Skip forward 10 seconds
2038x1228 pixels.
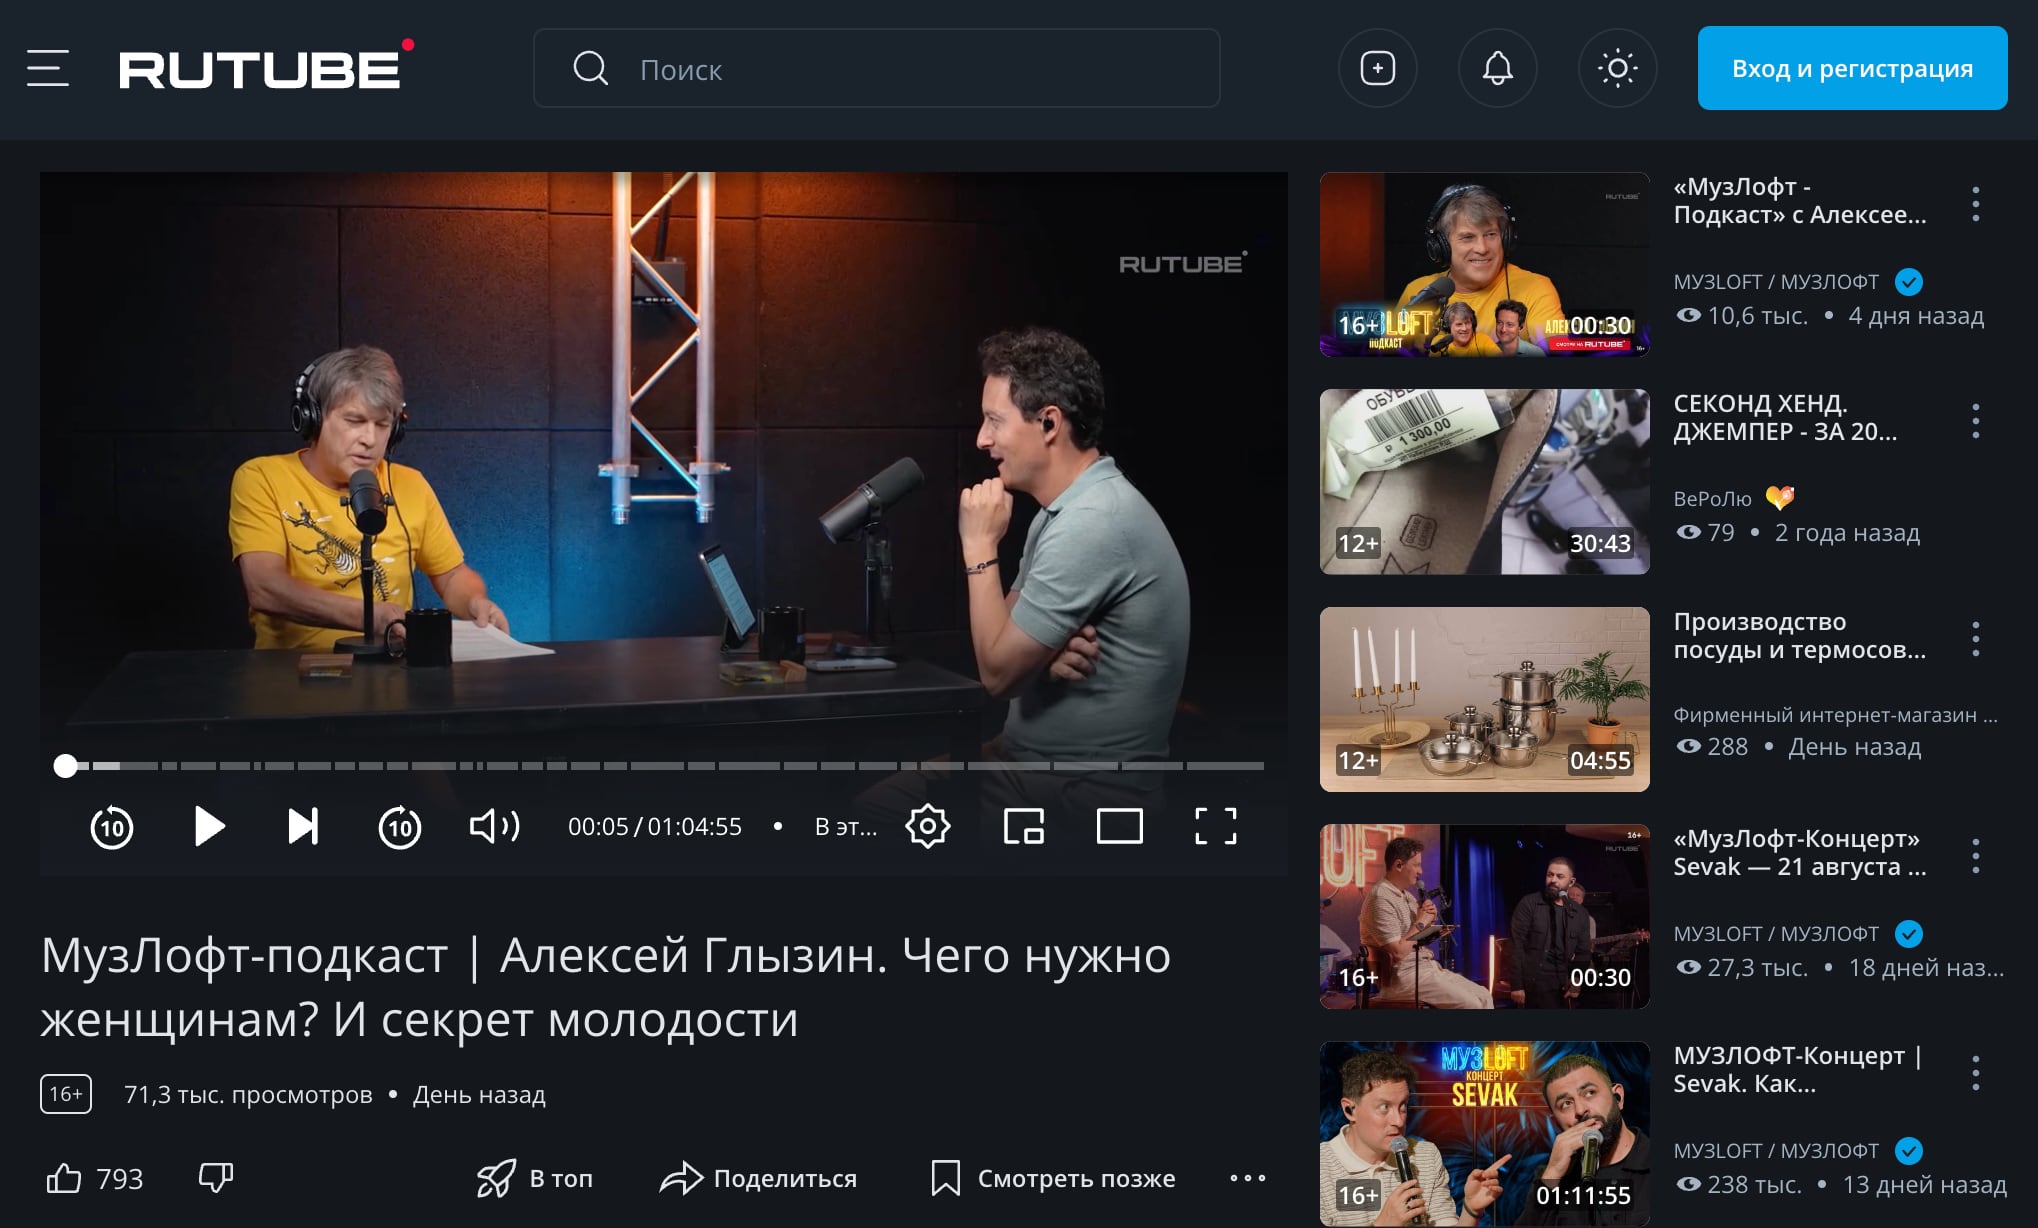pos(400,827)
